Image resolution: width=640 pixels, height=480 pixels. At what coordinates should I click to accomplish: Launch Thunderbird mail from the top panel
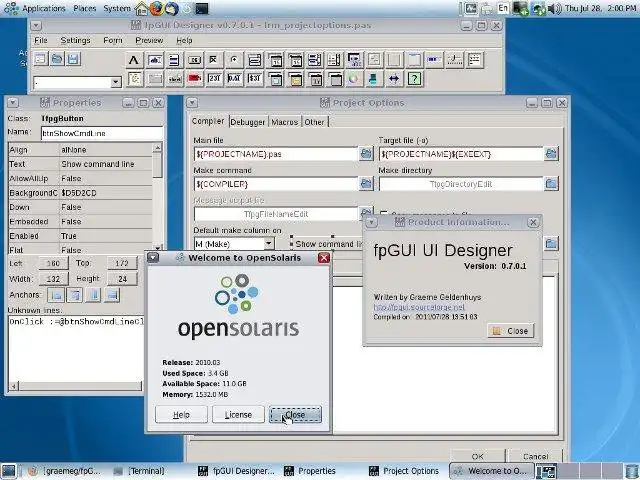pyautogui.click(x=172, y=8)
